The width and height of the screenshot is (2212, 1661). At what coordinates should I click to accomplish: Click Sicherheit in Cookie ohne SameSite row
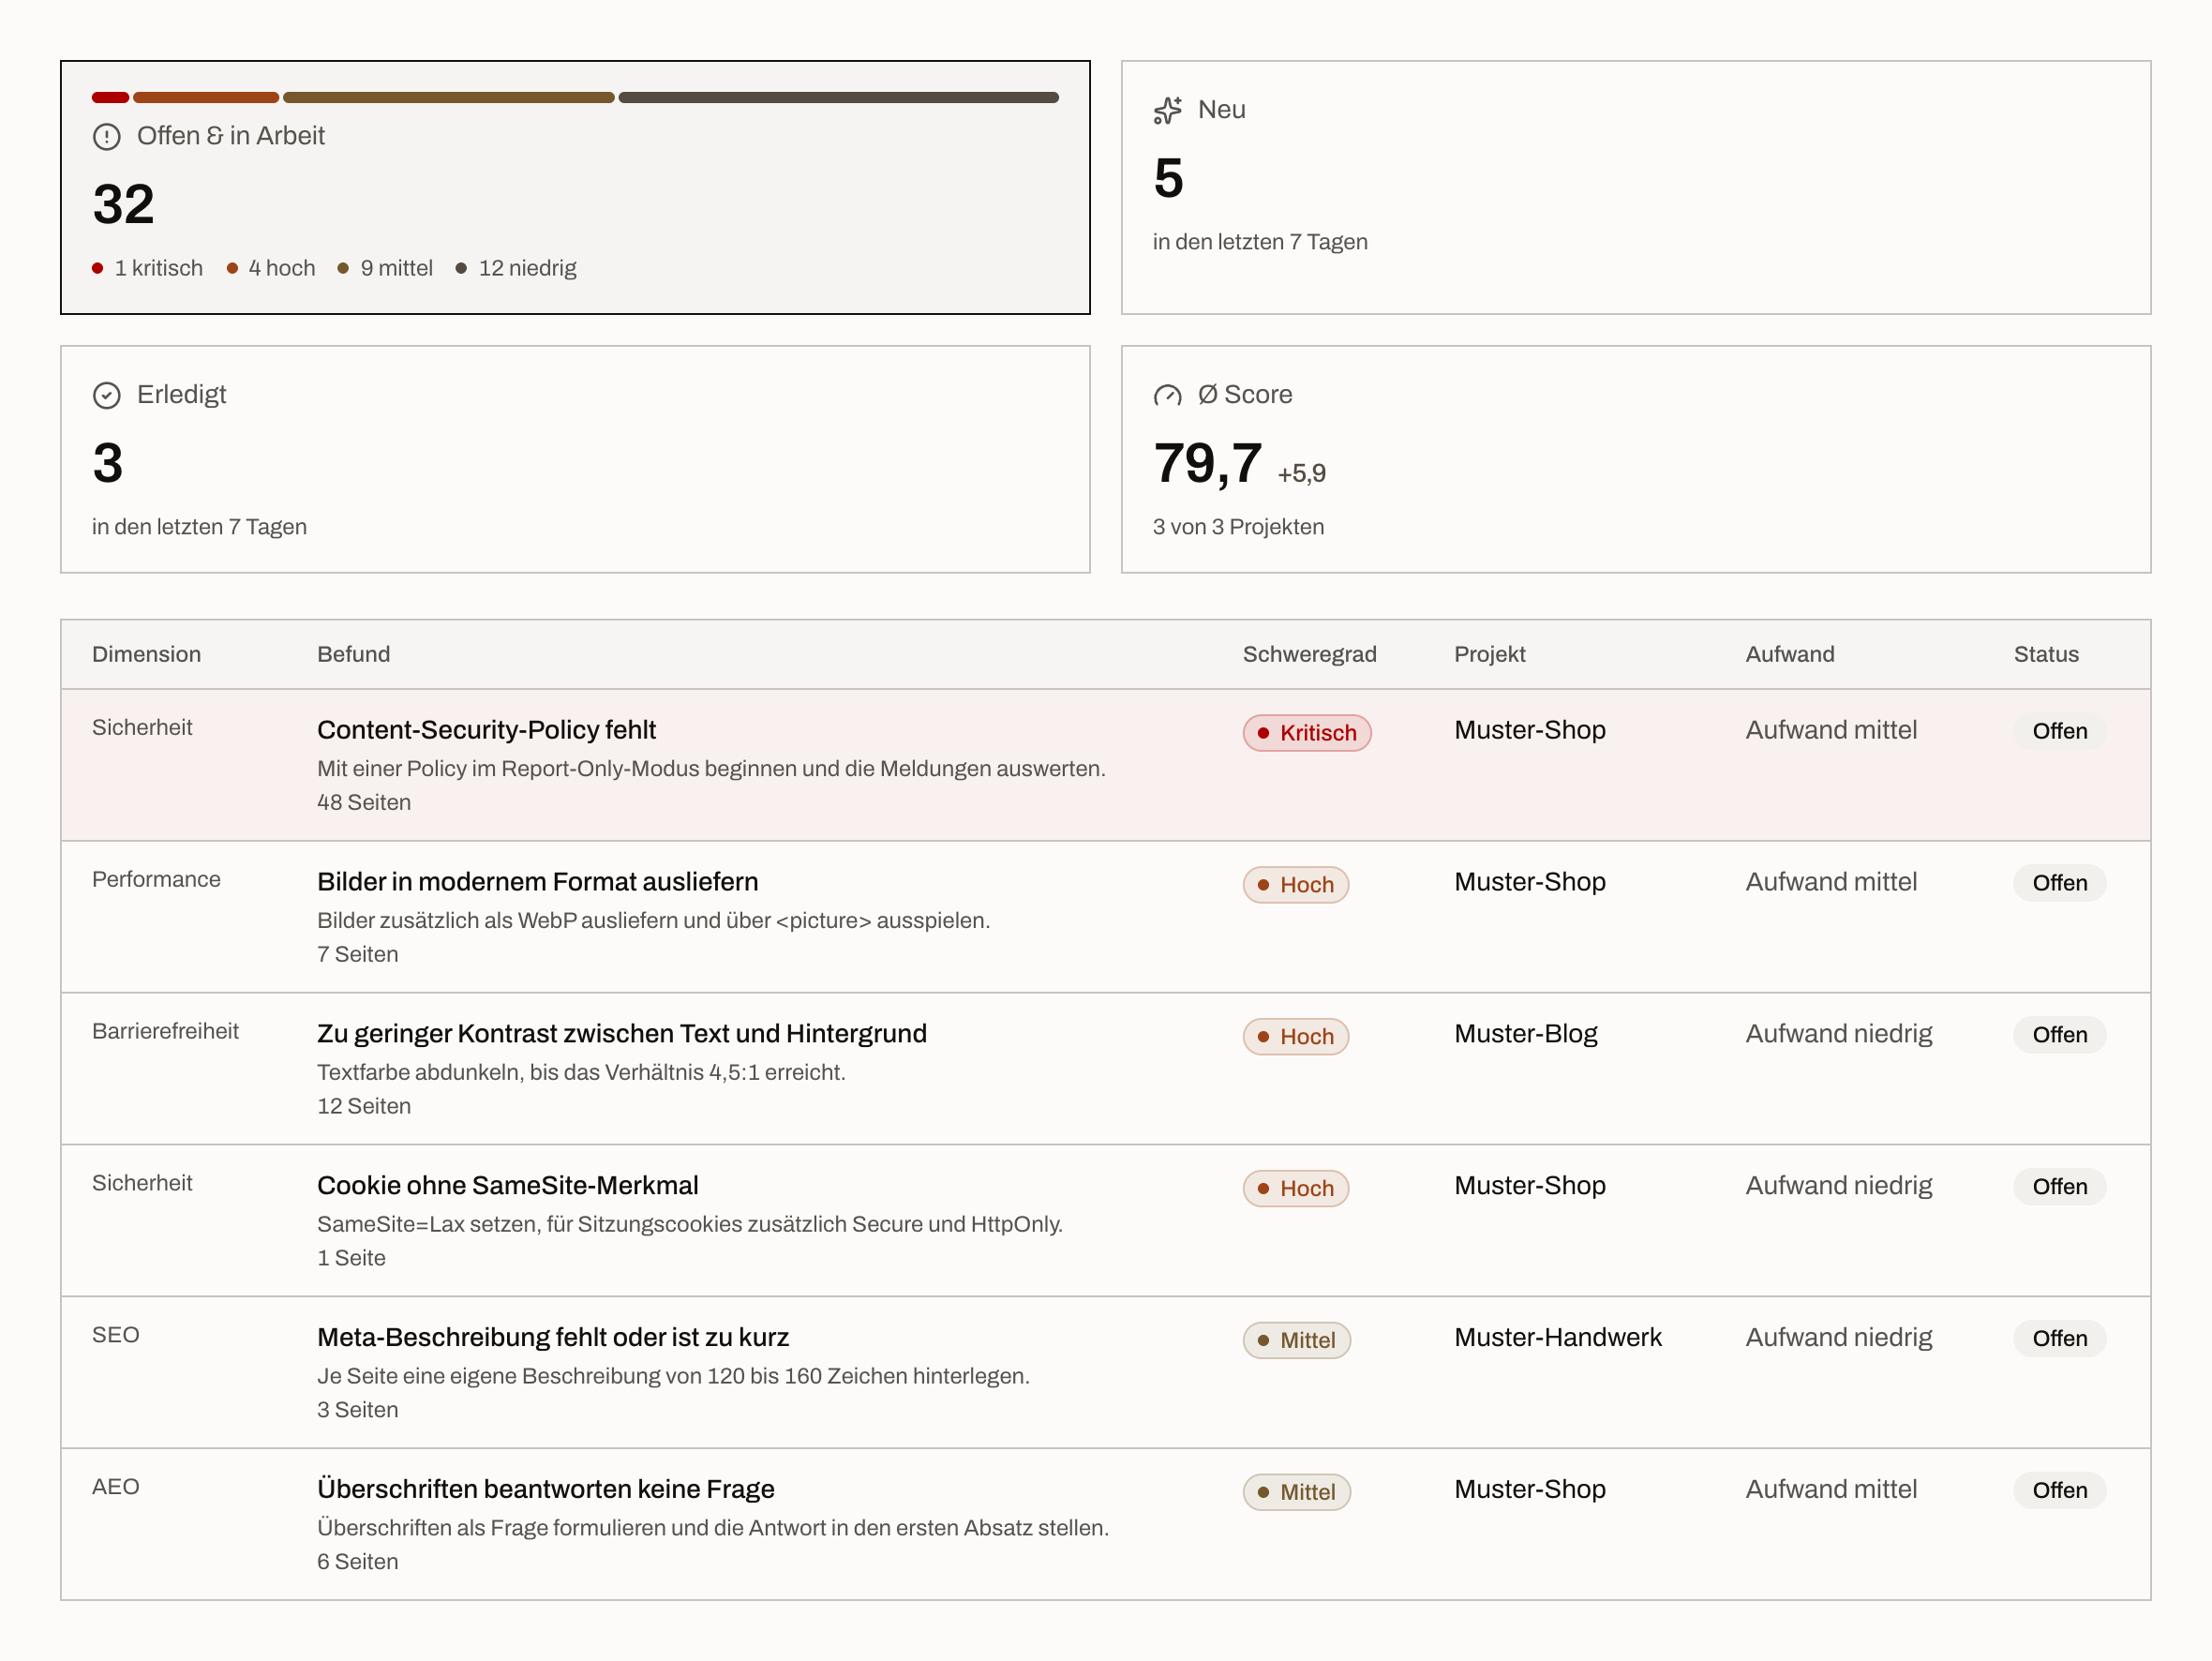click(141, 1183)
